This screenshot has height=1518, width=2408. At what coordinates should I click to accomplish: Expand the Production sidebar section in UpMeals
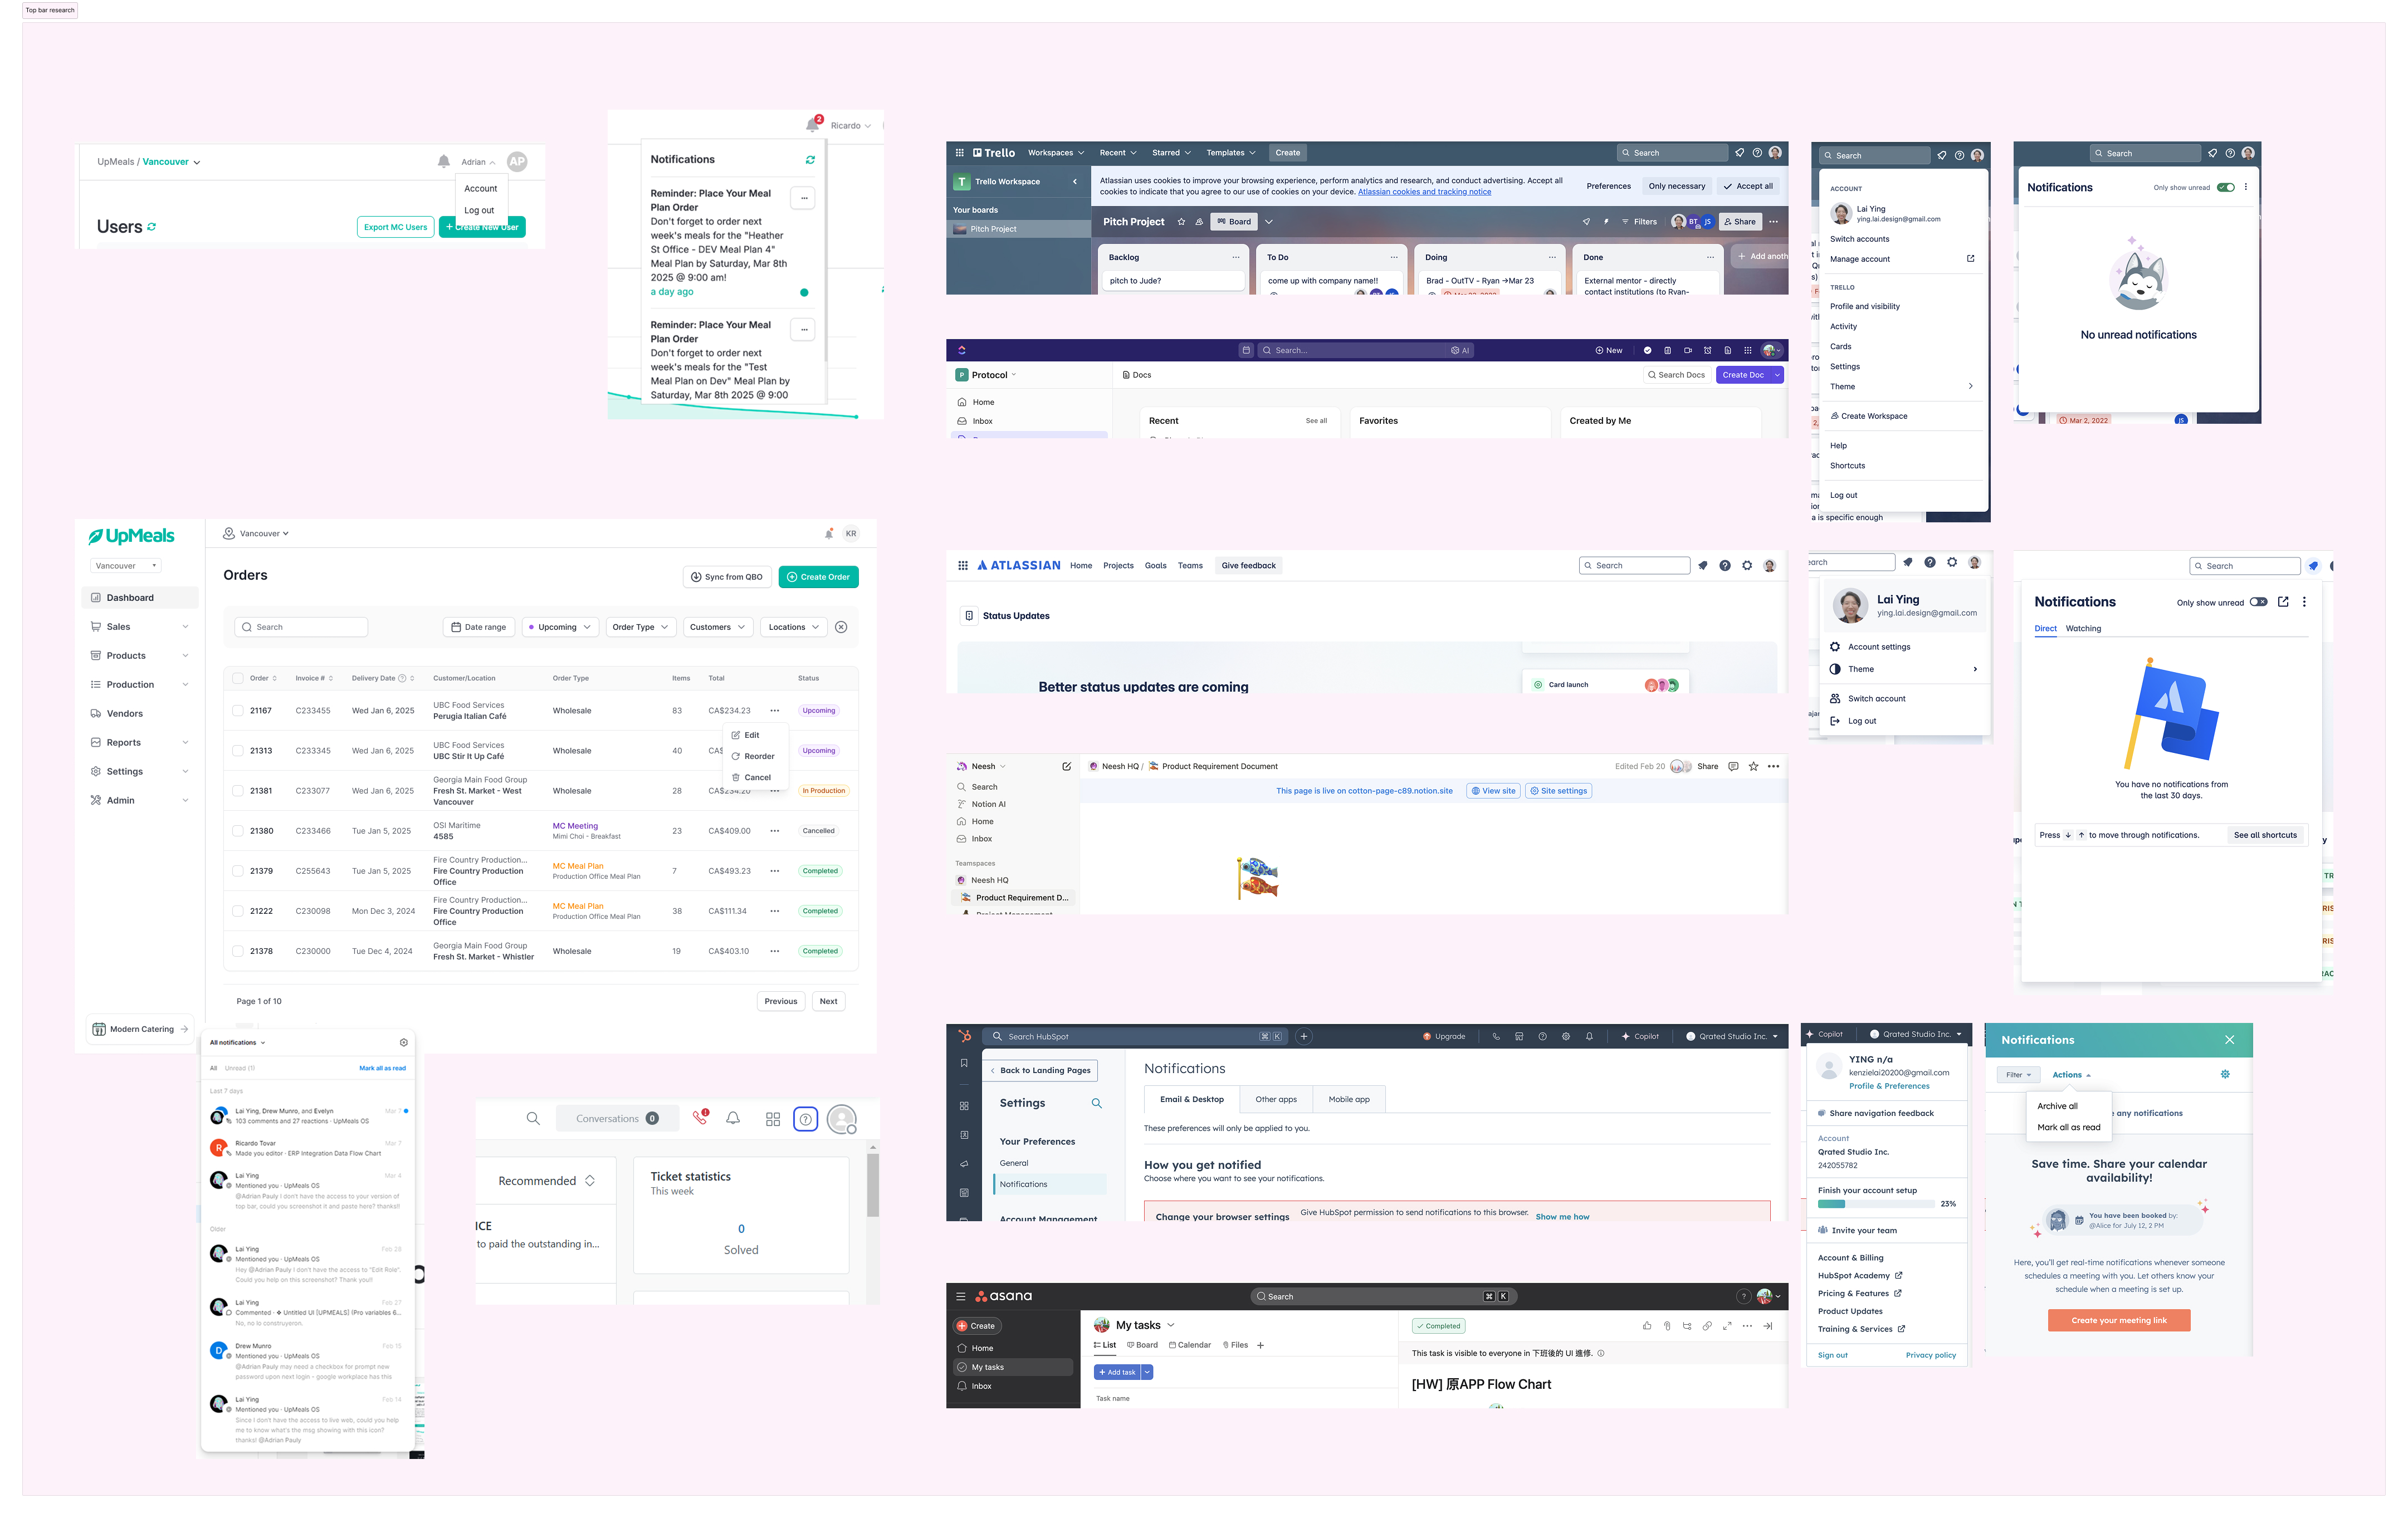(x=140, y=685)
